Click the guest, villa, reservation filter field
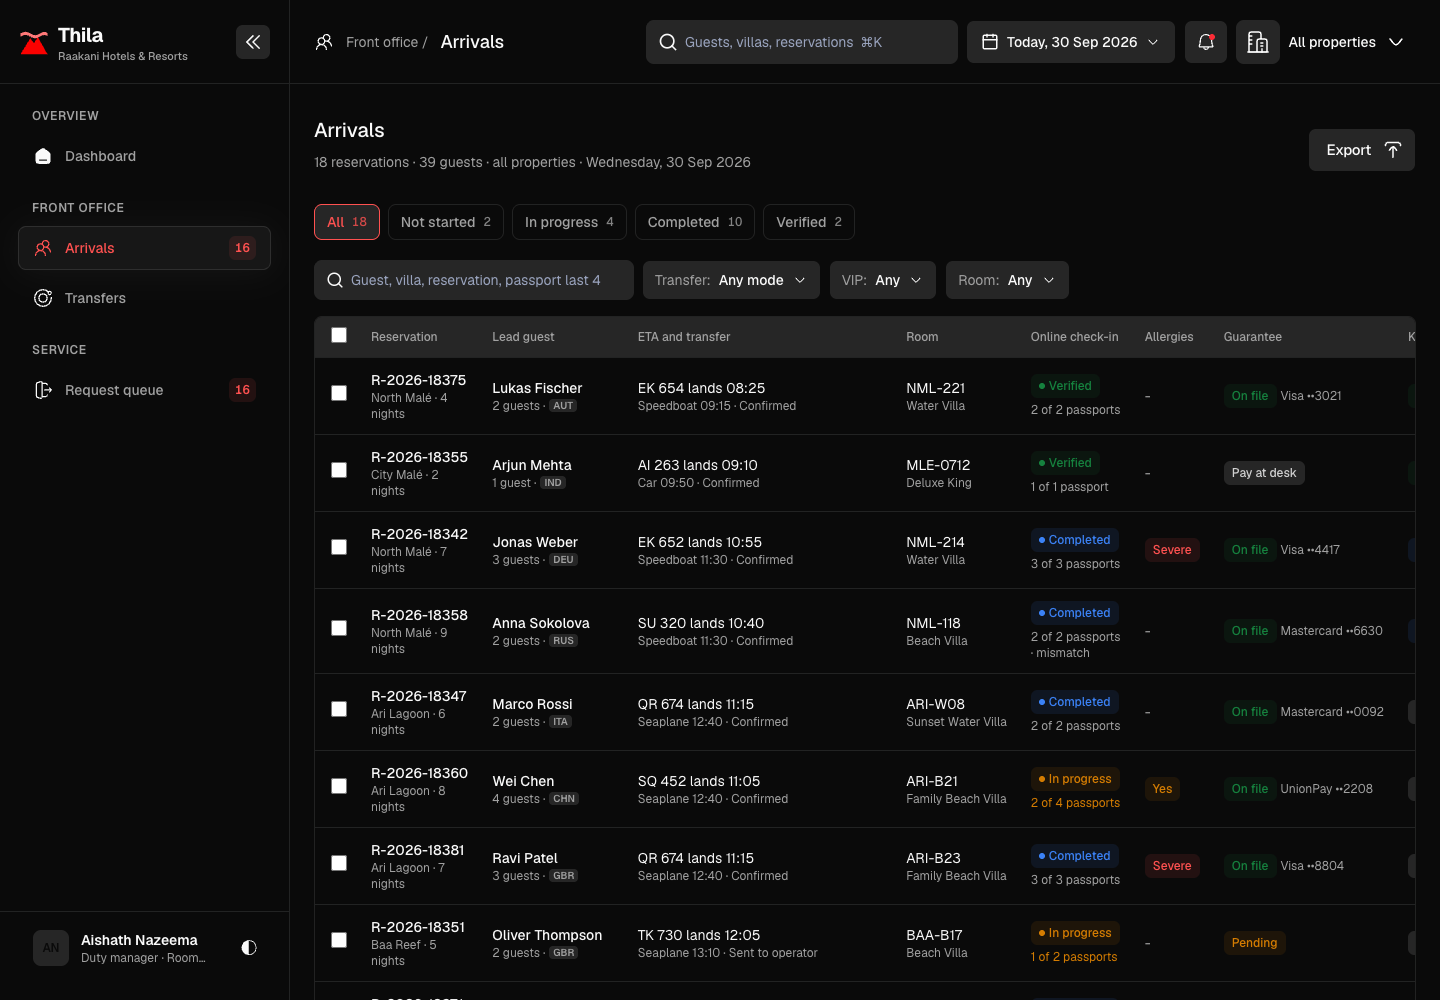 [x=474, y=280]
